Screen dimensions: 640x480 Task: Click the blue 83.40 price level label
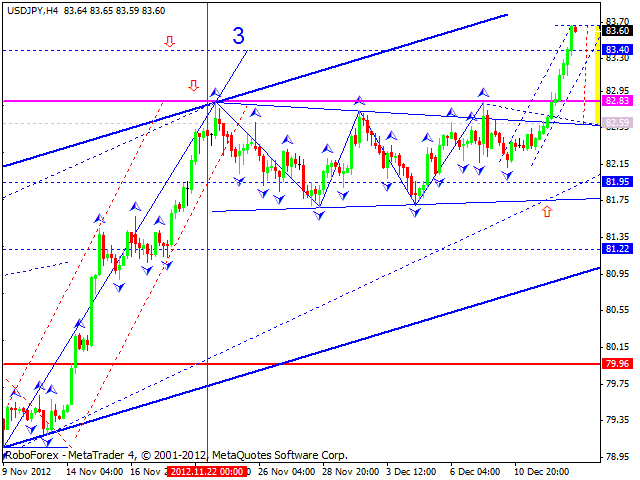coord(617,49)
